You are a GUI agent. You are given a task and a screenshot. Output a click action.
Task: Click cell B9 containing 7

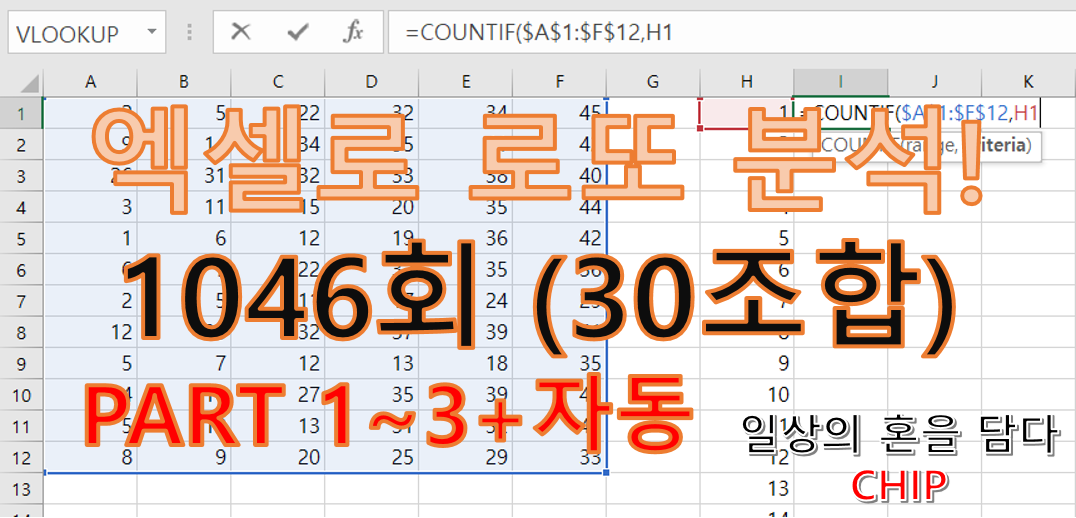click(184, 364)
